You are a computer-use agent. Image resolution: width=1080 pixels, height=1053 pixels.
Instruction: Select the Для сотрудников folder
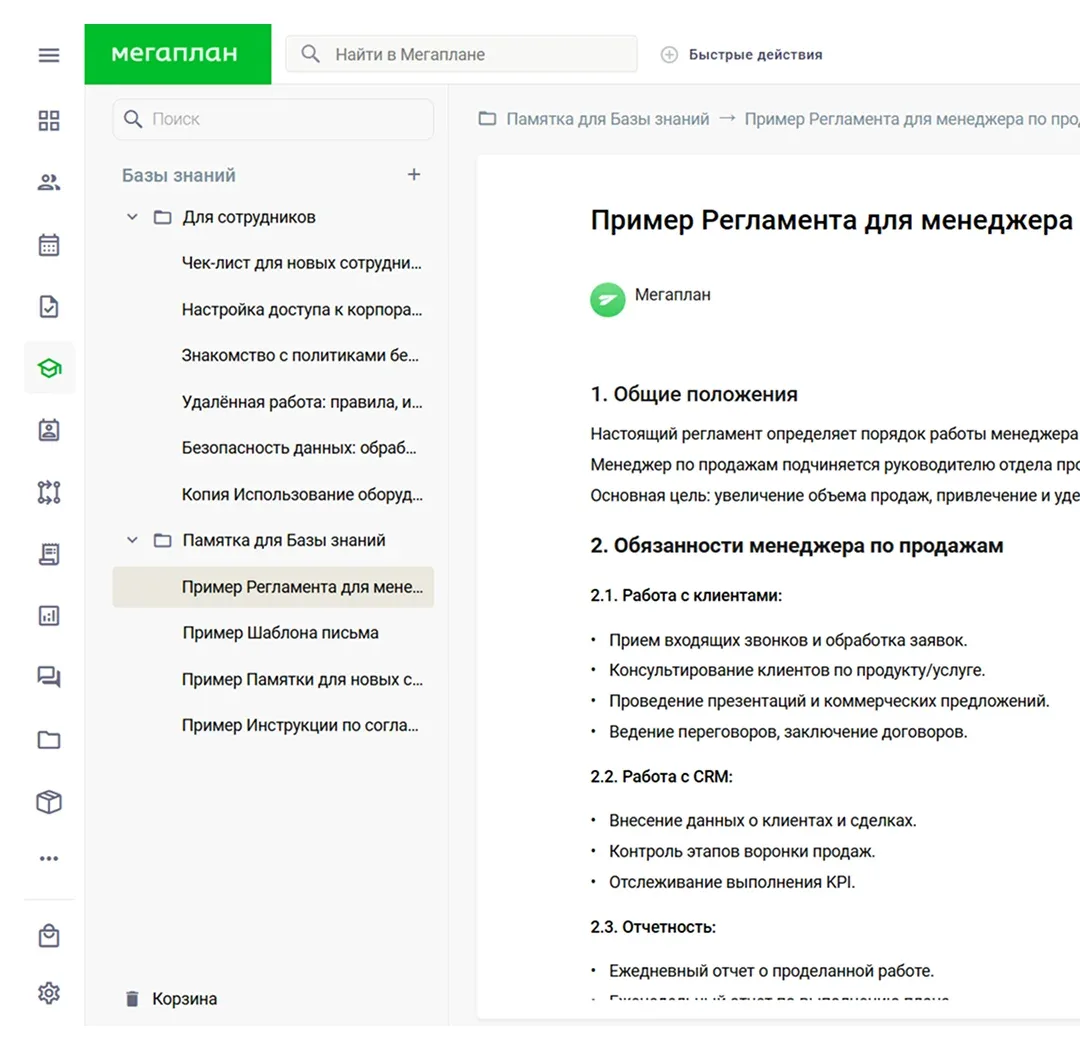[x=249, y=217]
